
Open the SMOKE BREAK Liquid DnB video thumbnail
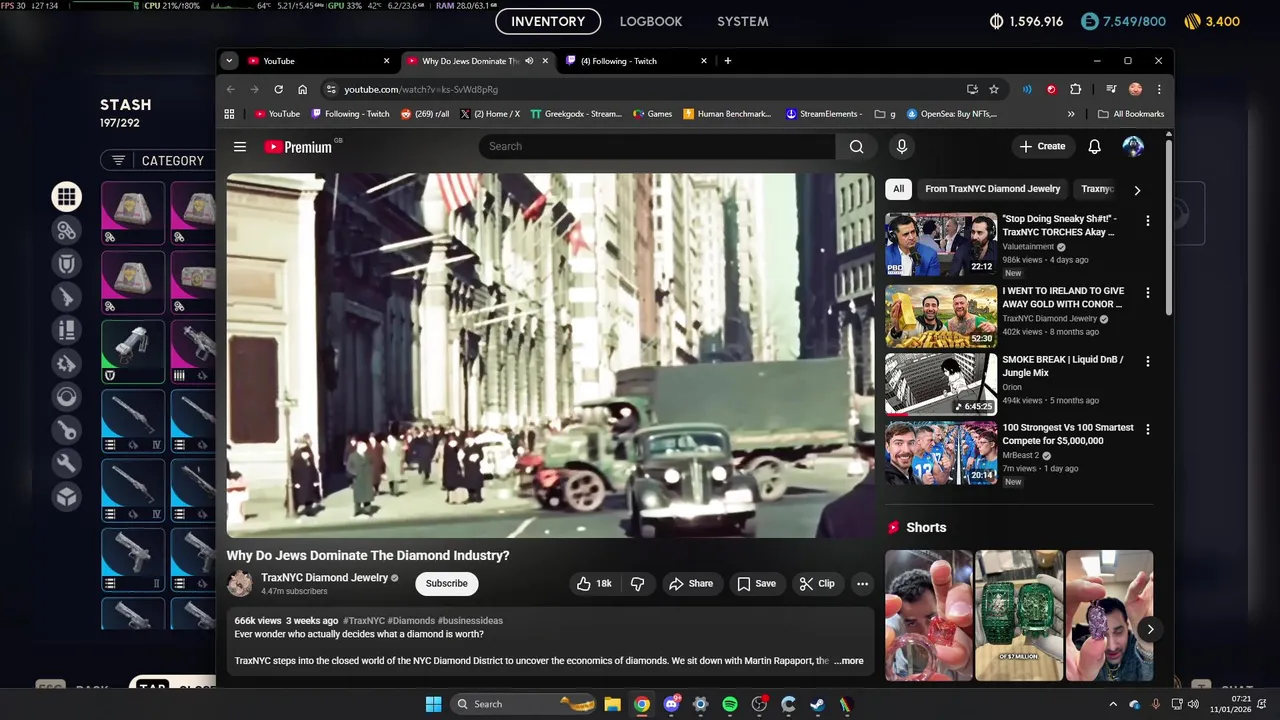[x=941, y=384]
